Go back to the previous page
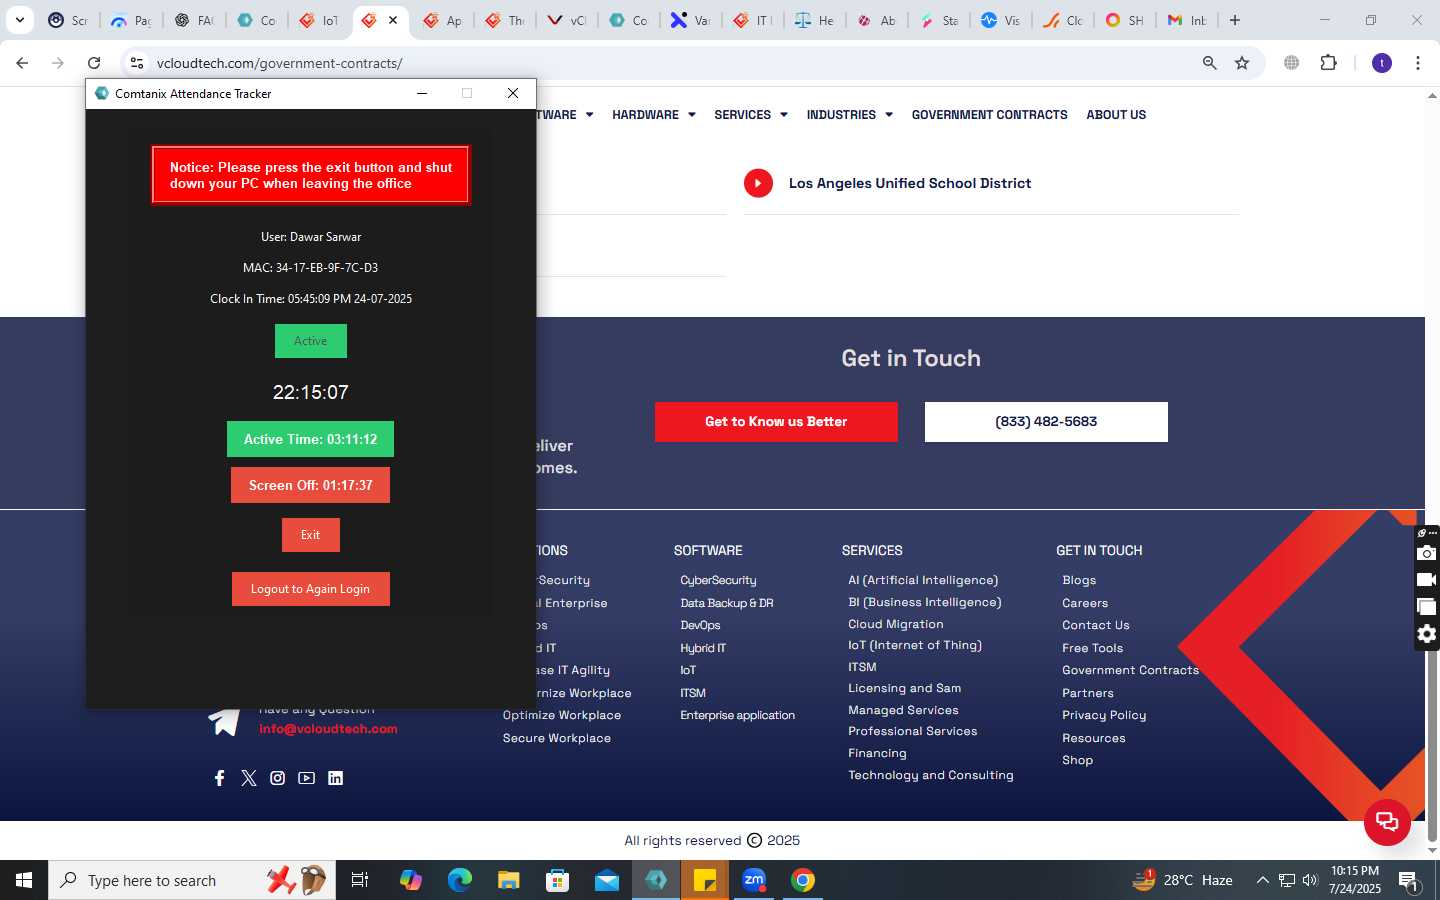Viewport: 1440px width, 900px height. click(x=22, y=63)
